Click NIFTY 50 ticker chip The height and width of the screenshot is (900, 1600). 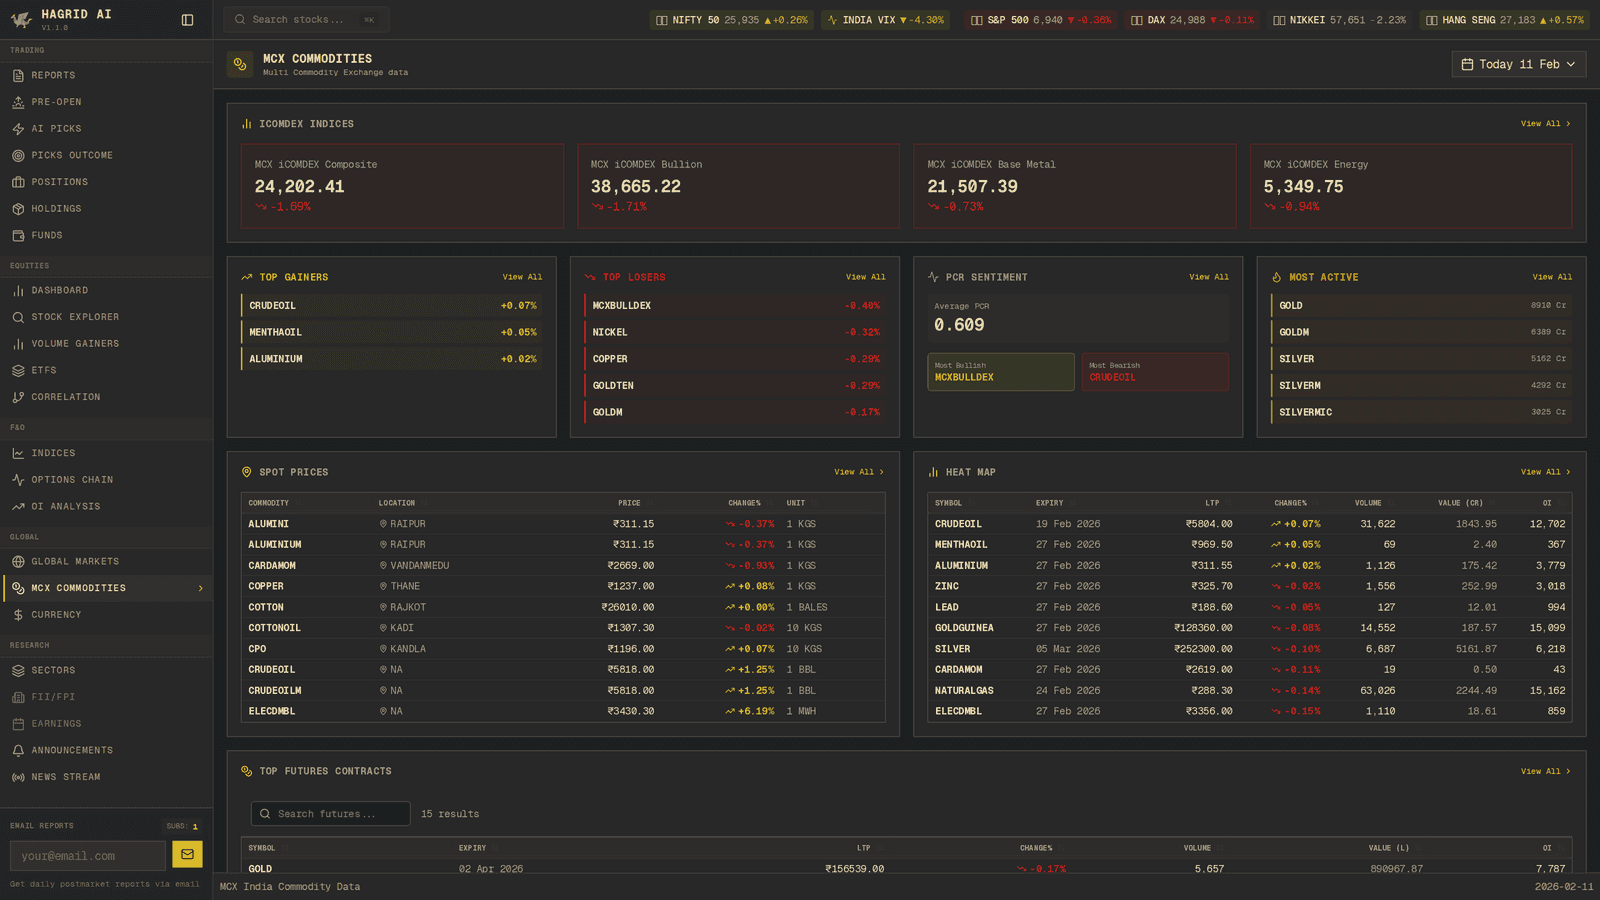click(731, 20)
